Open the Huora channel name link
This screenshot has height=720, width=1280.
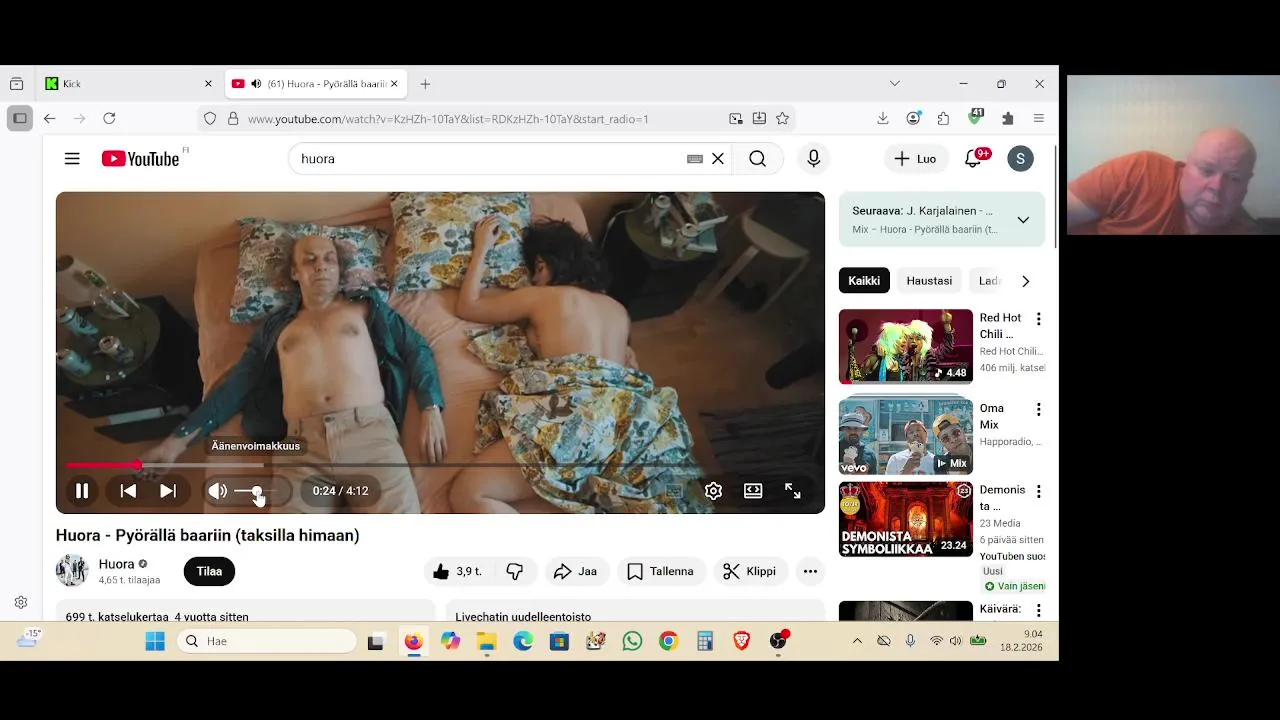(116, 564)
